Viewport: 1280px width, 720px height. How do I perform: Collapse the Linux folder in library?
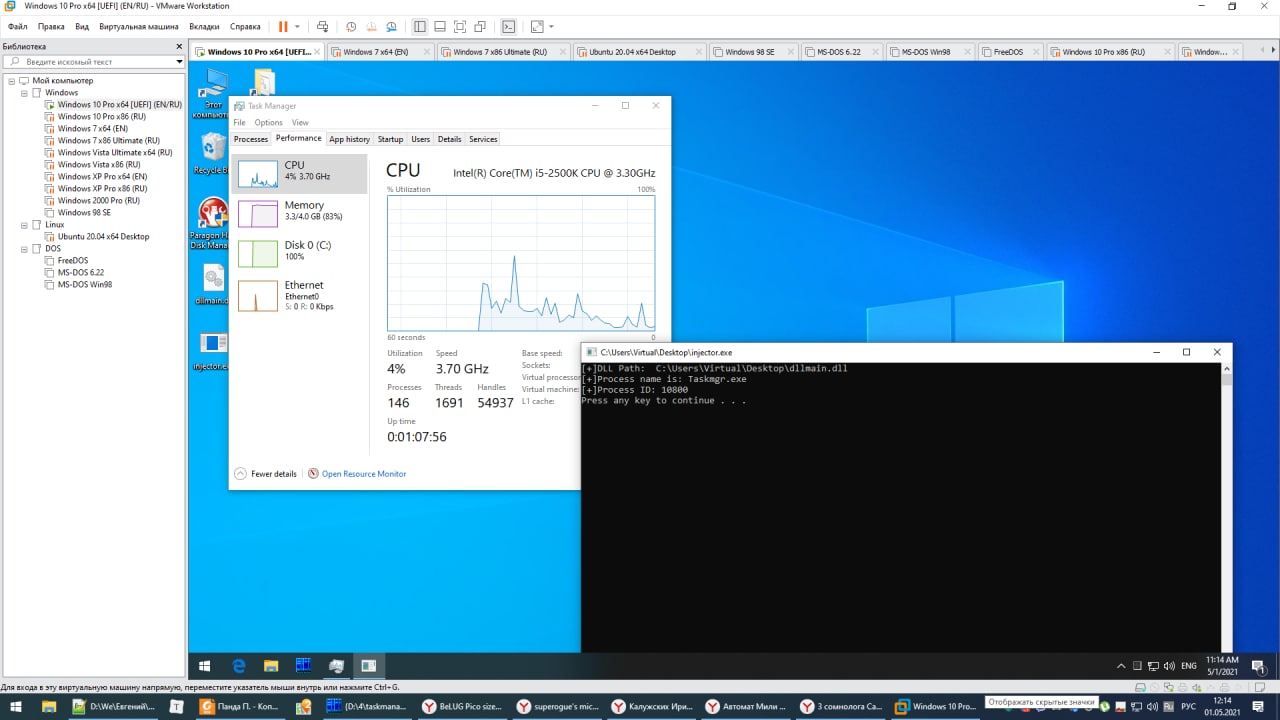click(x=24, y=224)
